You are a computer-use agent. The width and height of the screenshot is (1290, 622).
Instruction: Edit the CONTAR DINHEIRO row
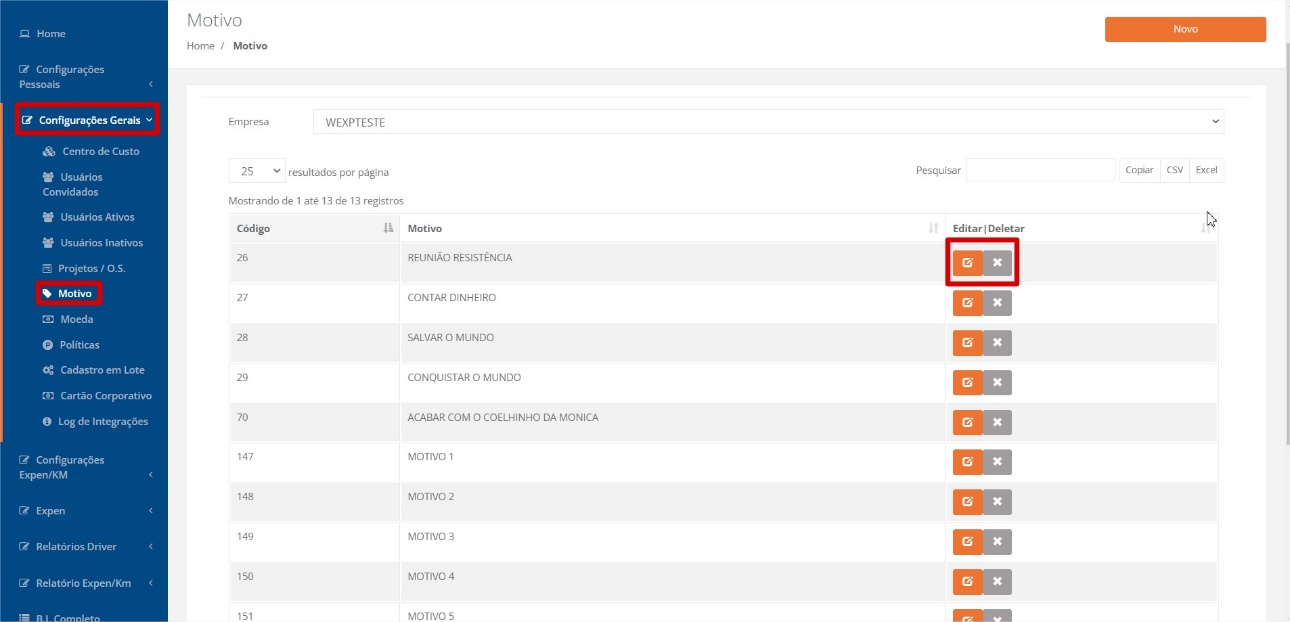tap(967, 303)
